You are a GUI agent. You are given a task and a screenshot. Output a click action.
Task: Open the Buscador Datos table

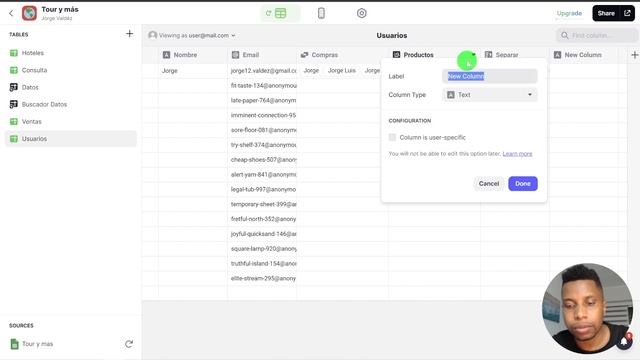tap(71, 104)
